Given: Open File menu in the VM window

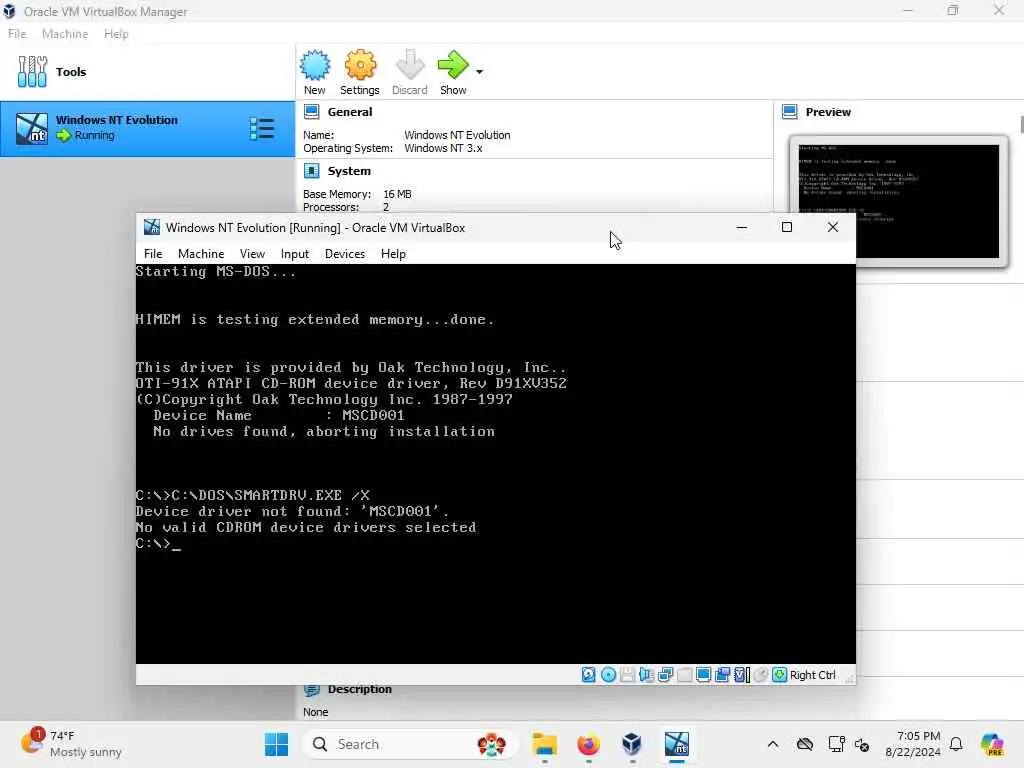Looking at the screenshot, I should click(153, 254).
